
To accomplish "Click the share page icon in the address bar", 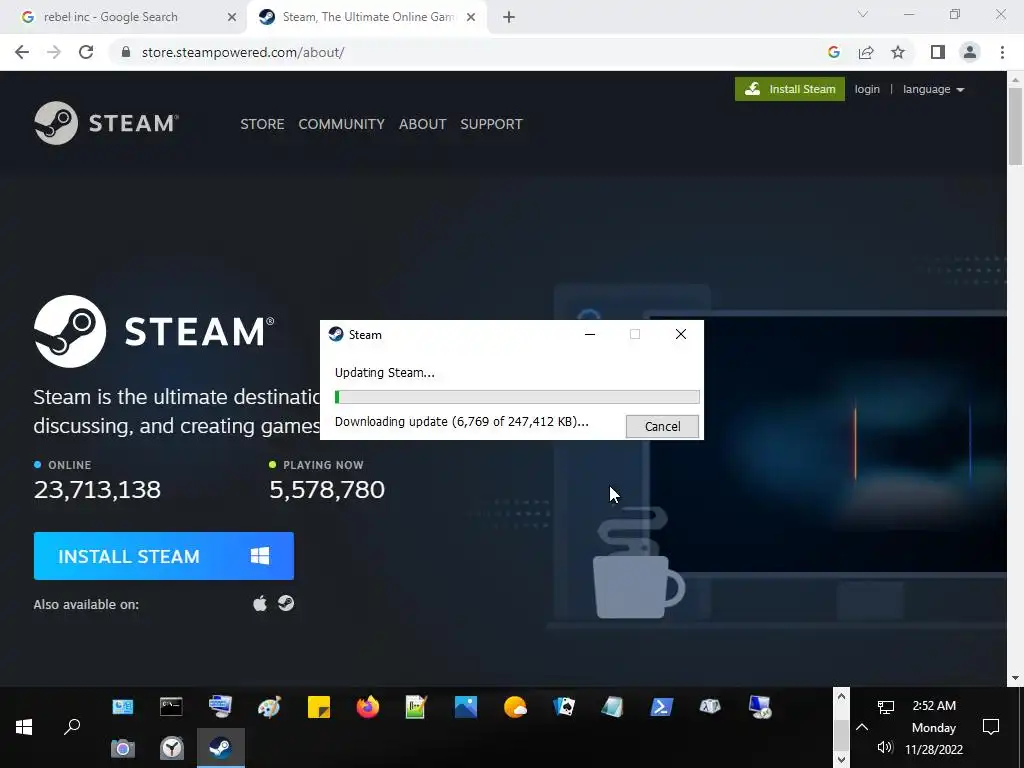I will [x=866, y=52].
